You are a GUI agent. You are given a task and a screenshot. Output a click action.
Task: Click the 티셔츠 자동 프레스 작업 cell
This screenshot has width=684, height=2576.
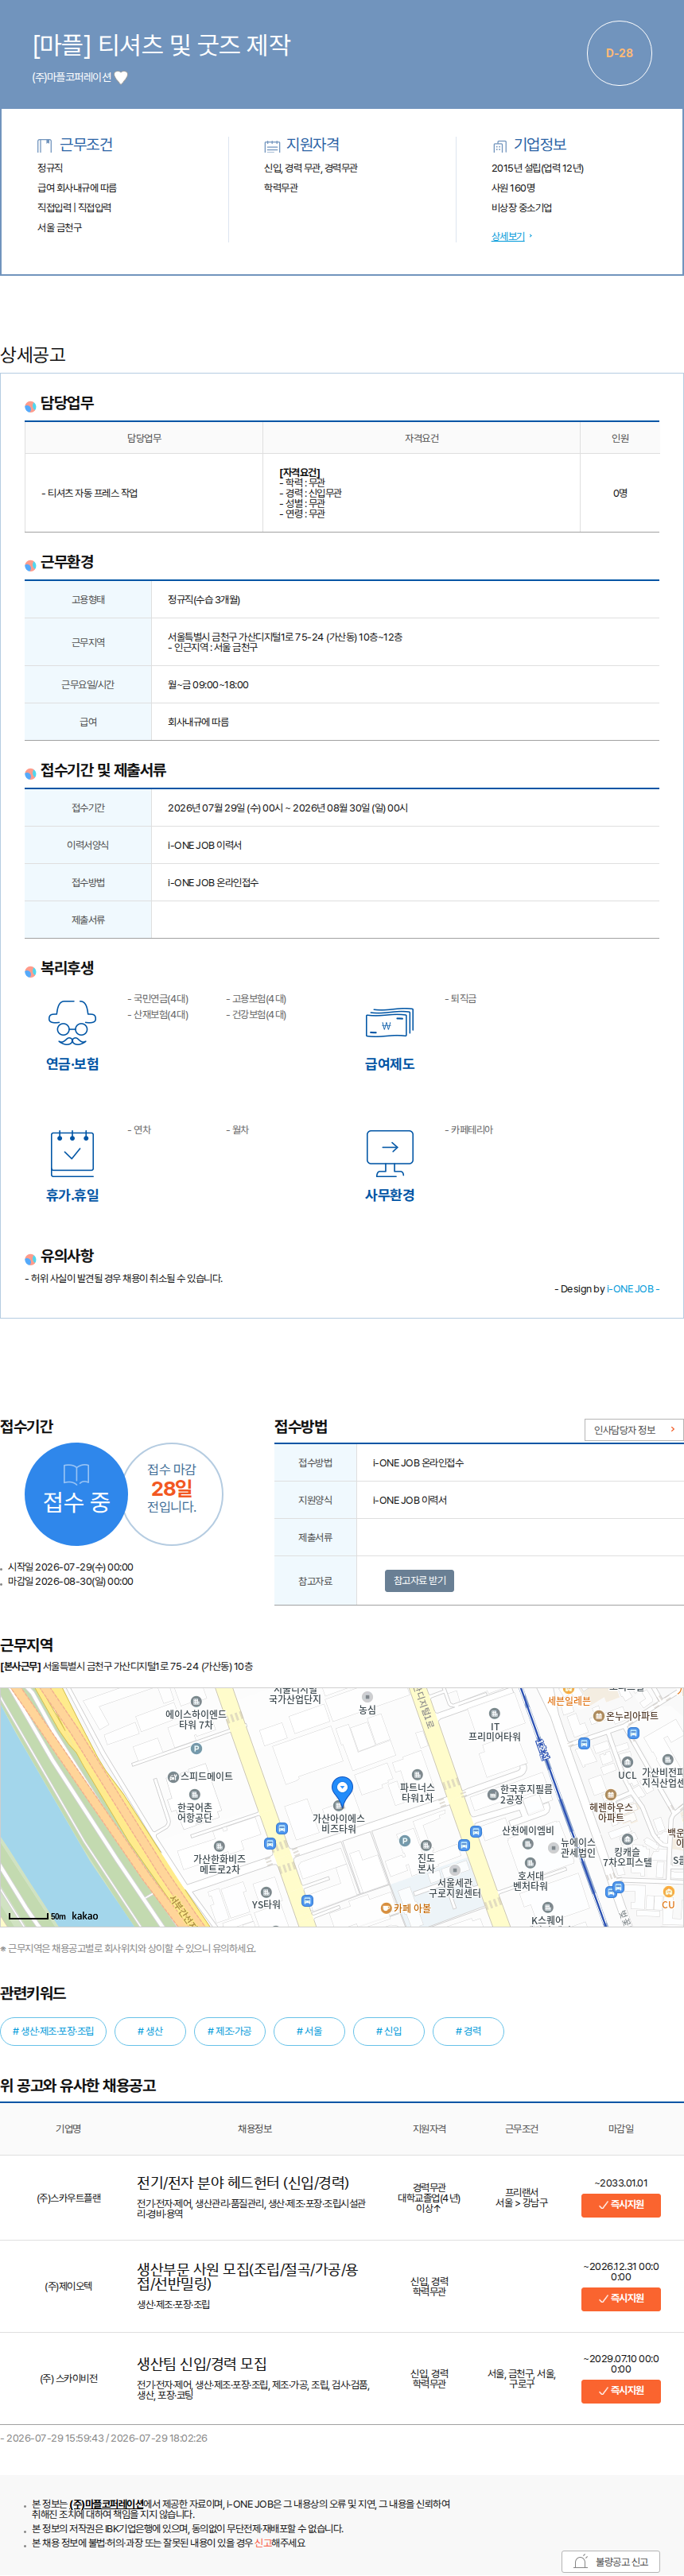[x=144, y=493]
